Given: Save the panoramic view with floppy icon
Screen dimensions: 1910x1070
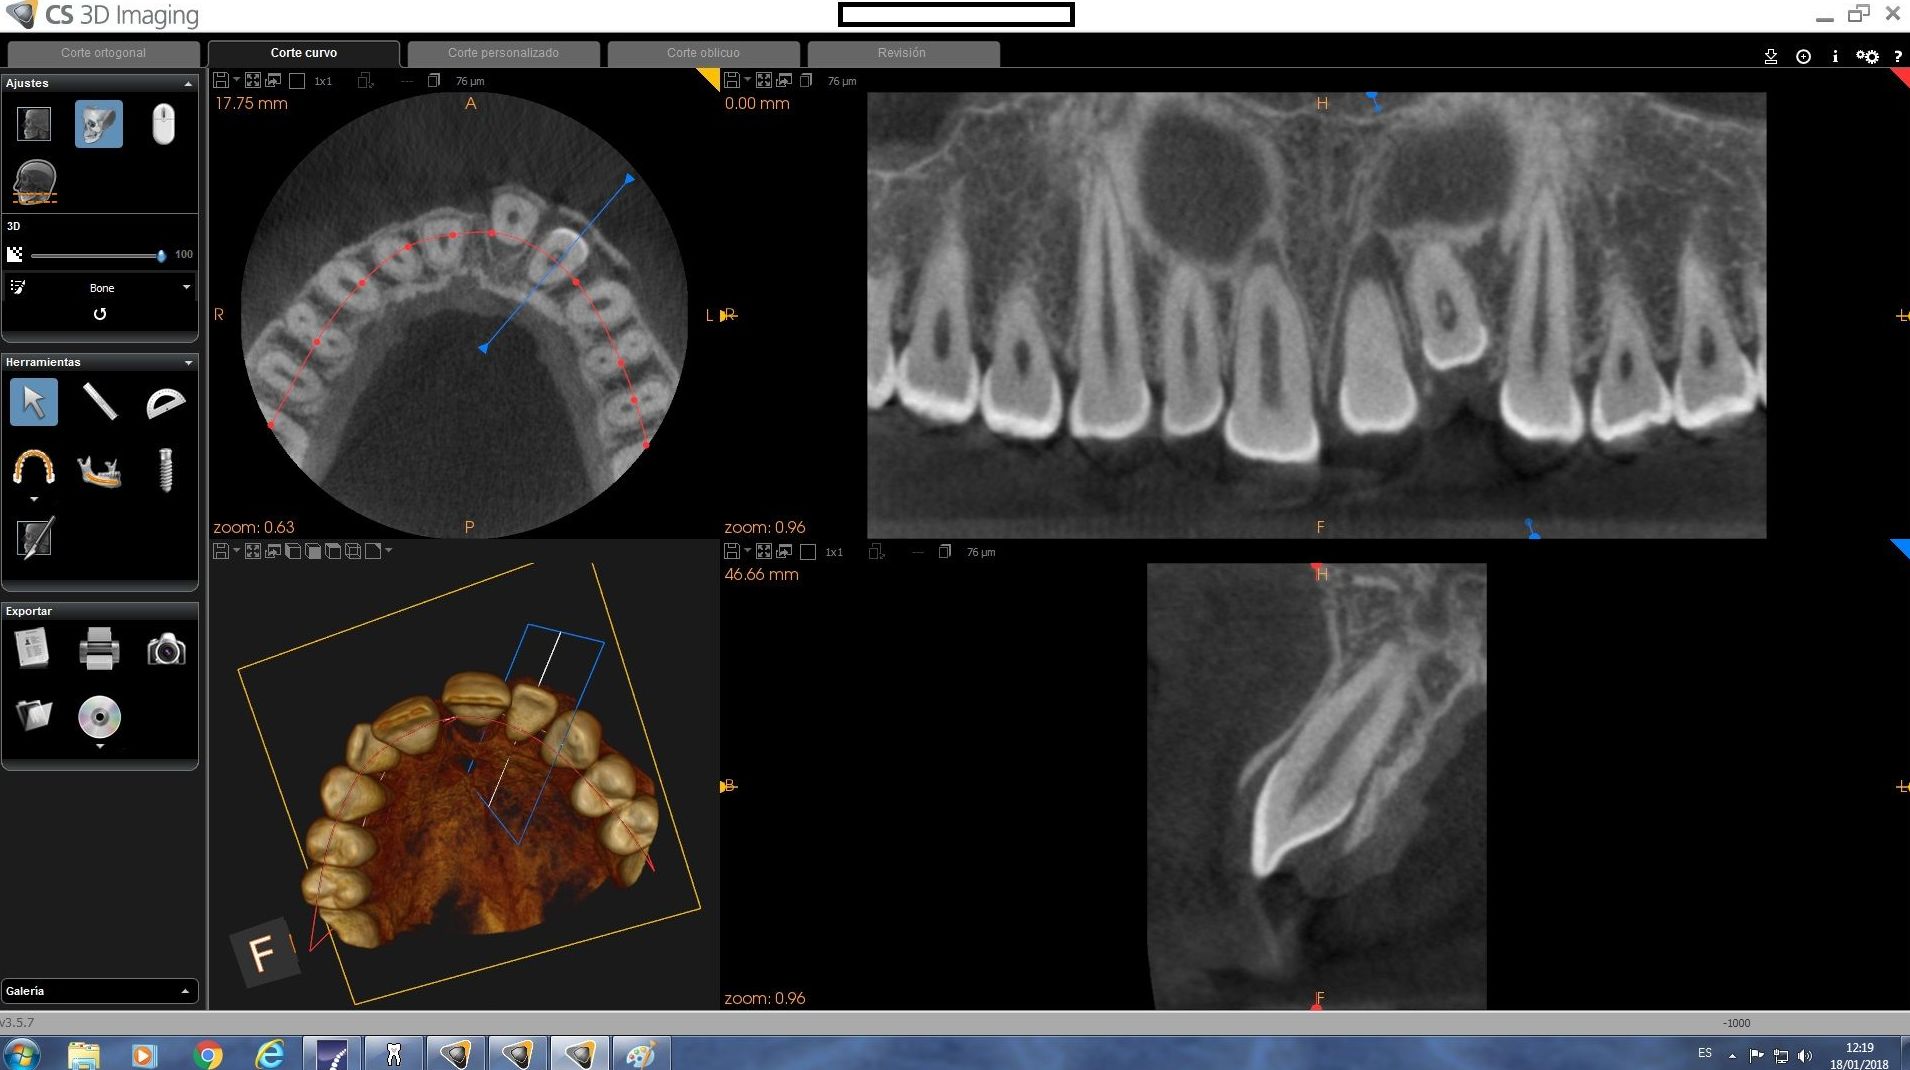Looking at the screenshot, I should [732, 80].
